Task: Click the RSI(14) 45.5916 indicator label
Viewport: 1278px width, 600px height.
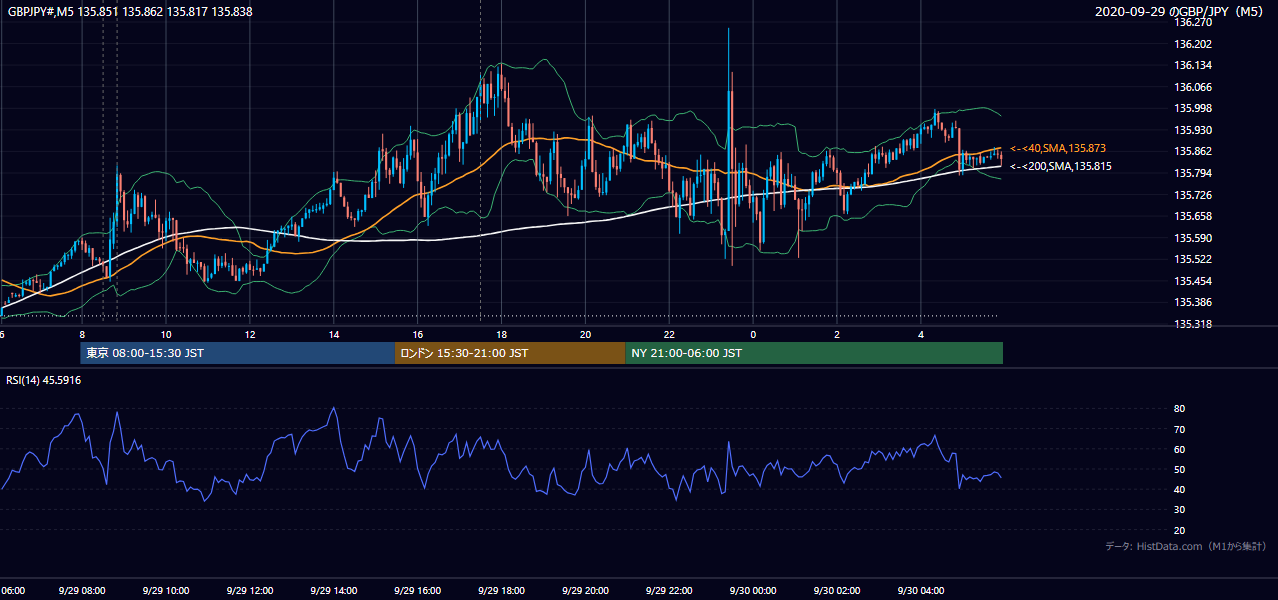Action: (44, 380)
